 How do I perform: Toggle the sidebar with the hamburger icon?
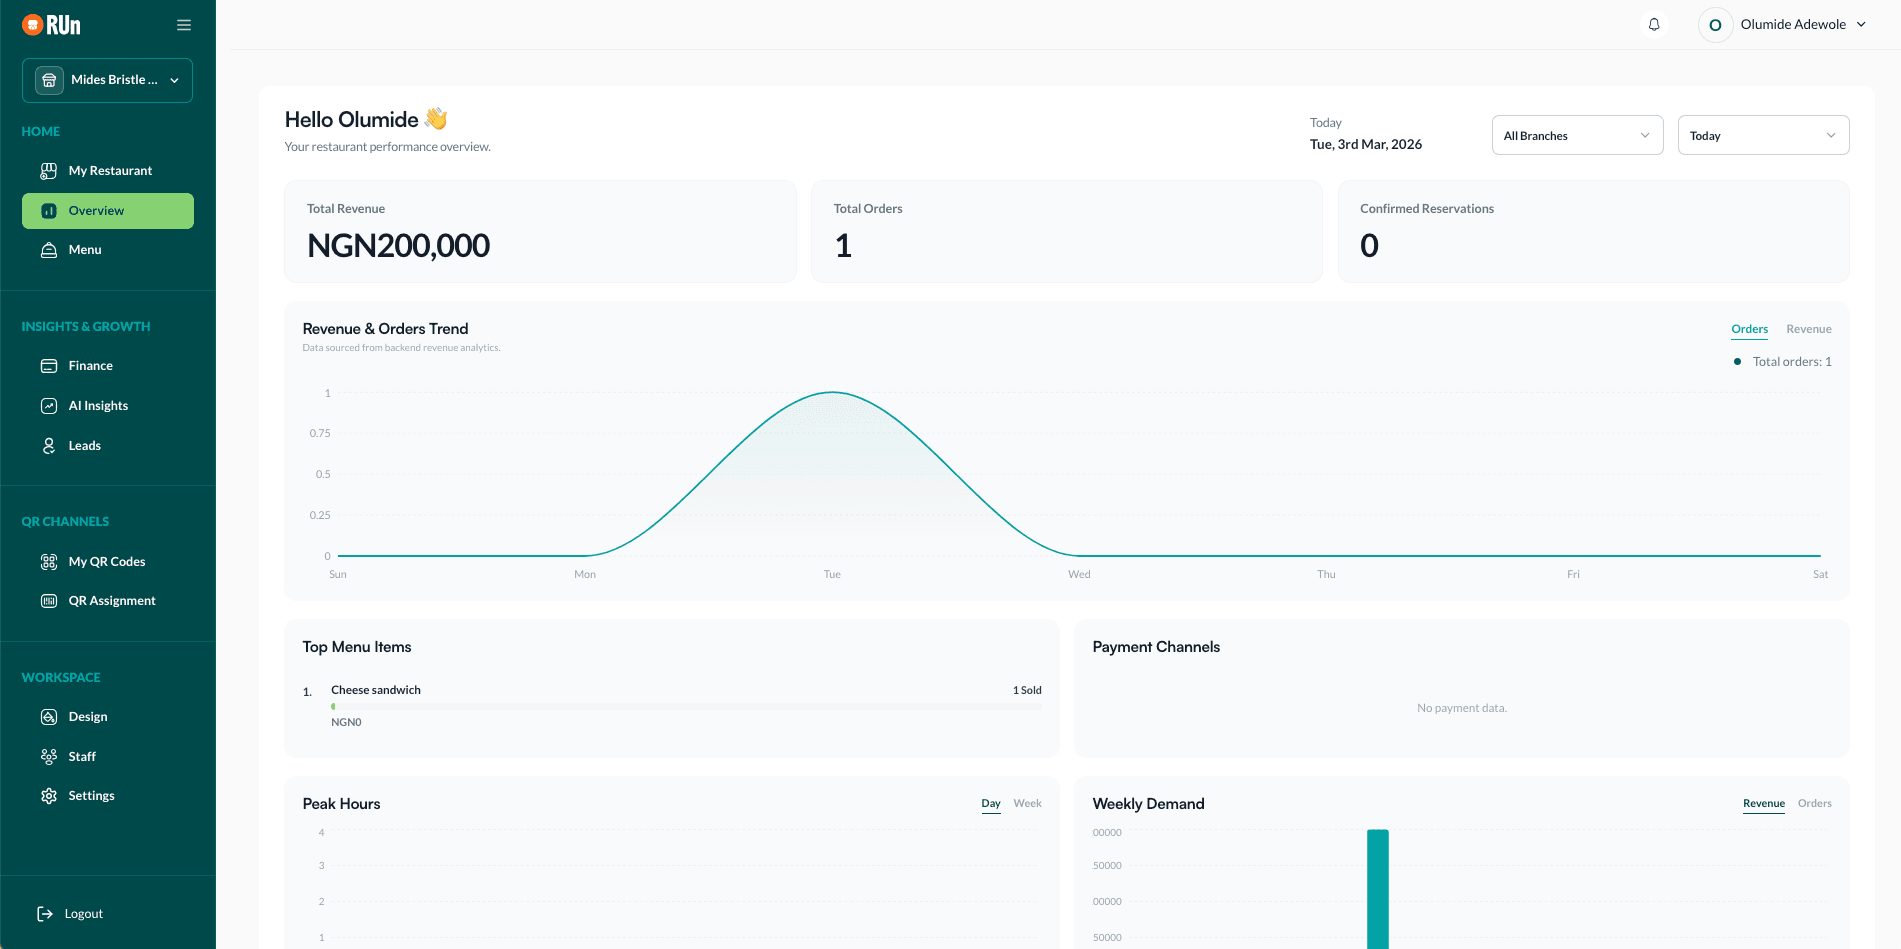[x=184, y=24]
